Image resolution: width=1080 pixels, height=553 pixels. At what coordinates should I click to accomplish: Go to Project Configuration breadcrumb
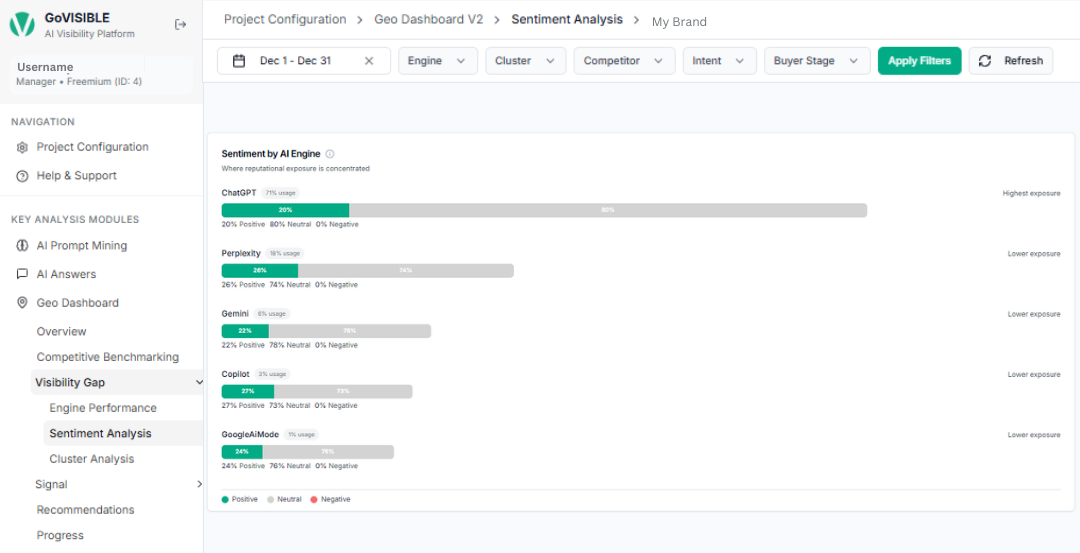285,19
